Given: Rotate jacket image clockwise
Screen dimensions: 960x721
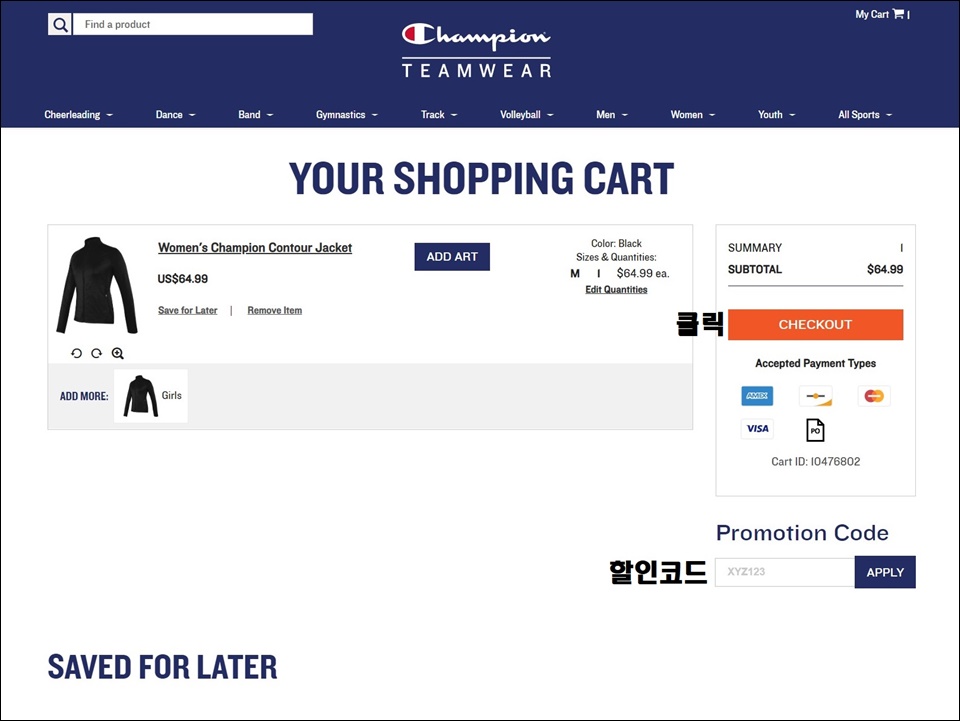Looking at the screenshot, I should click(97, 353).
